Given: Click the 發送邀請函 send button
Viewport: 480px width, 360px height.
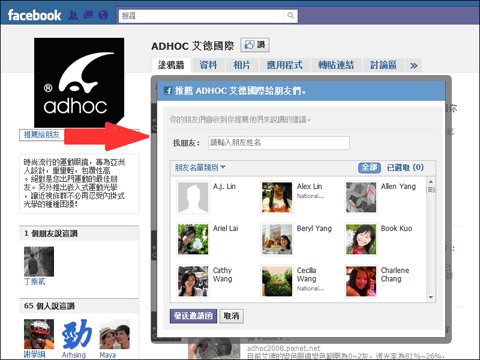Looking at the screenshot, I should (x=193, y=316).
